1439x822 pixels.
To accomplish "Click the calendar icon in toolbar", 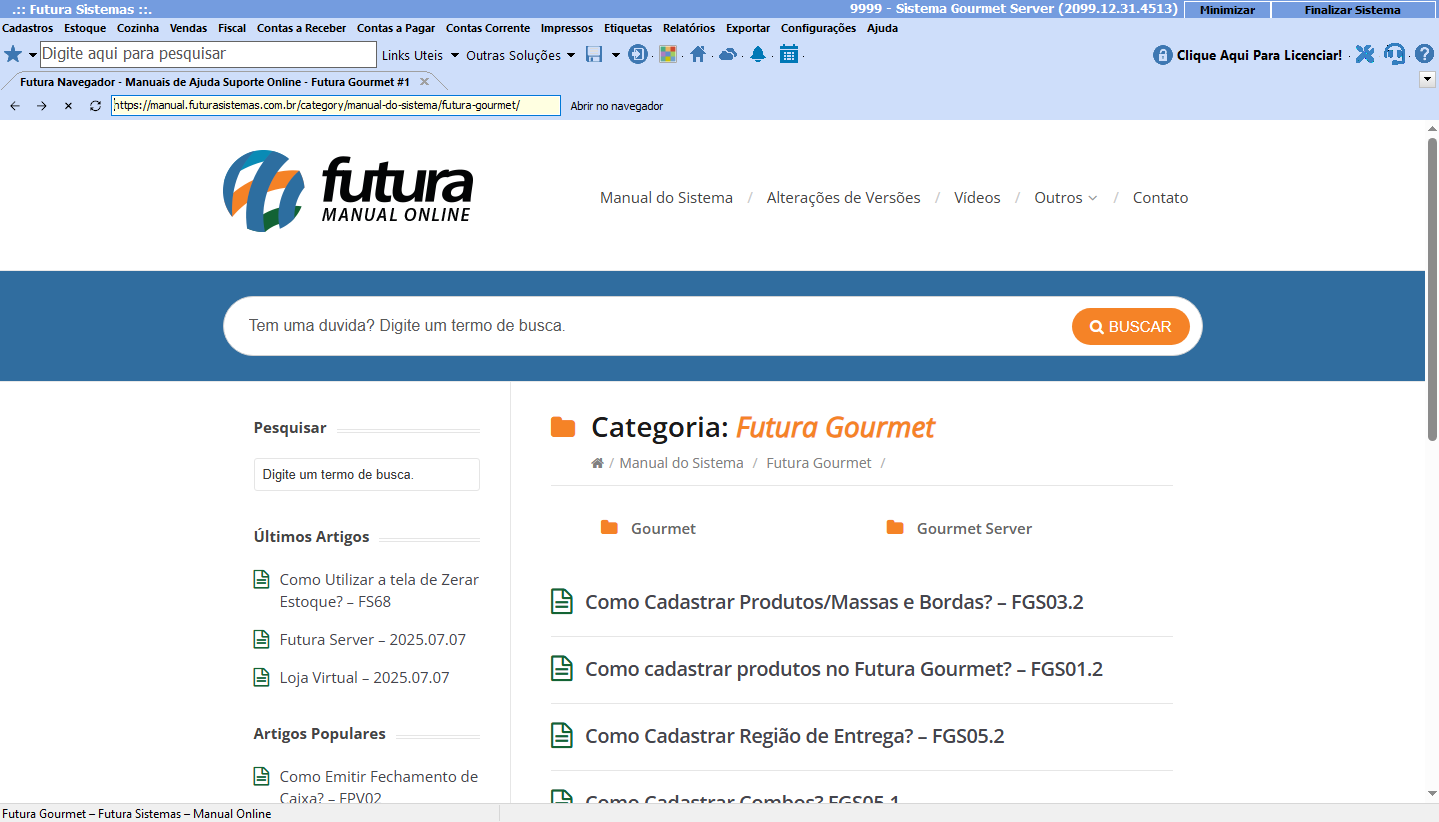I will pyautogui.click(x=789, y=54).
